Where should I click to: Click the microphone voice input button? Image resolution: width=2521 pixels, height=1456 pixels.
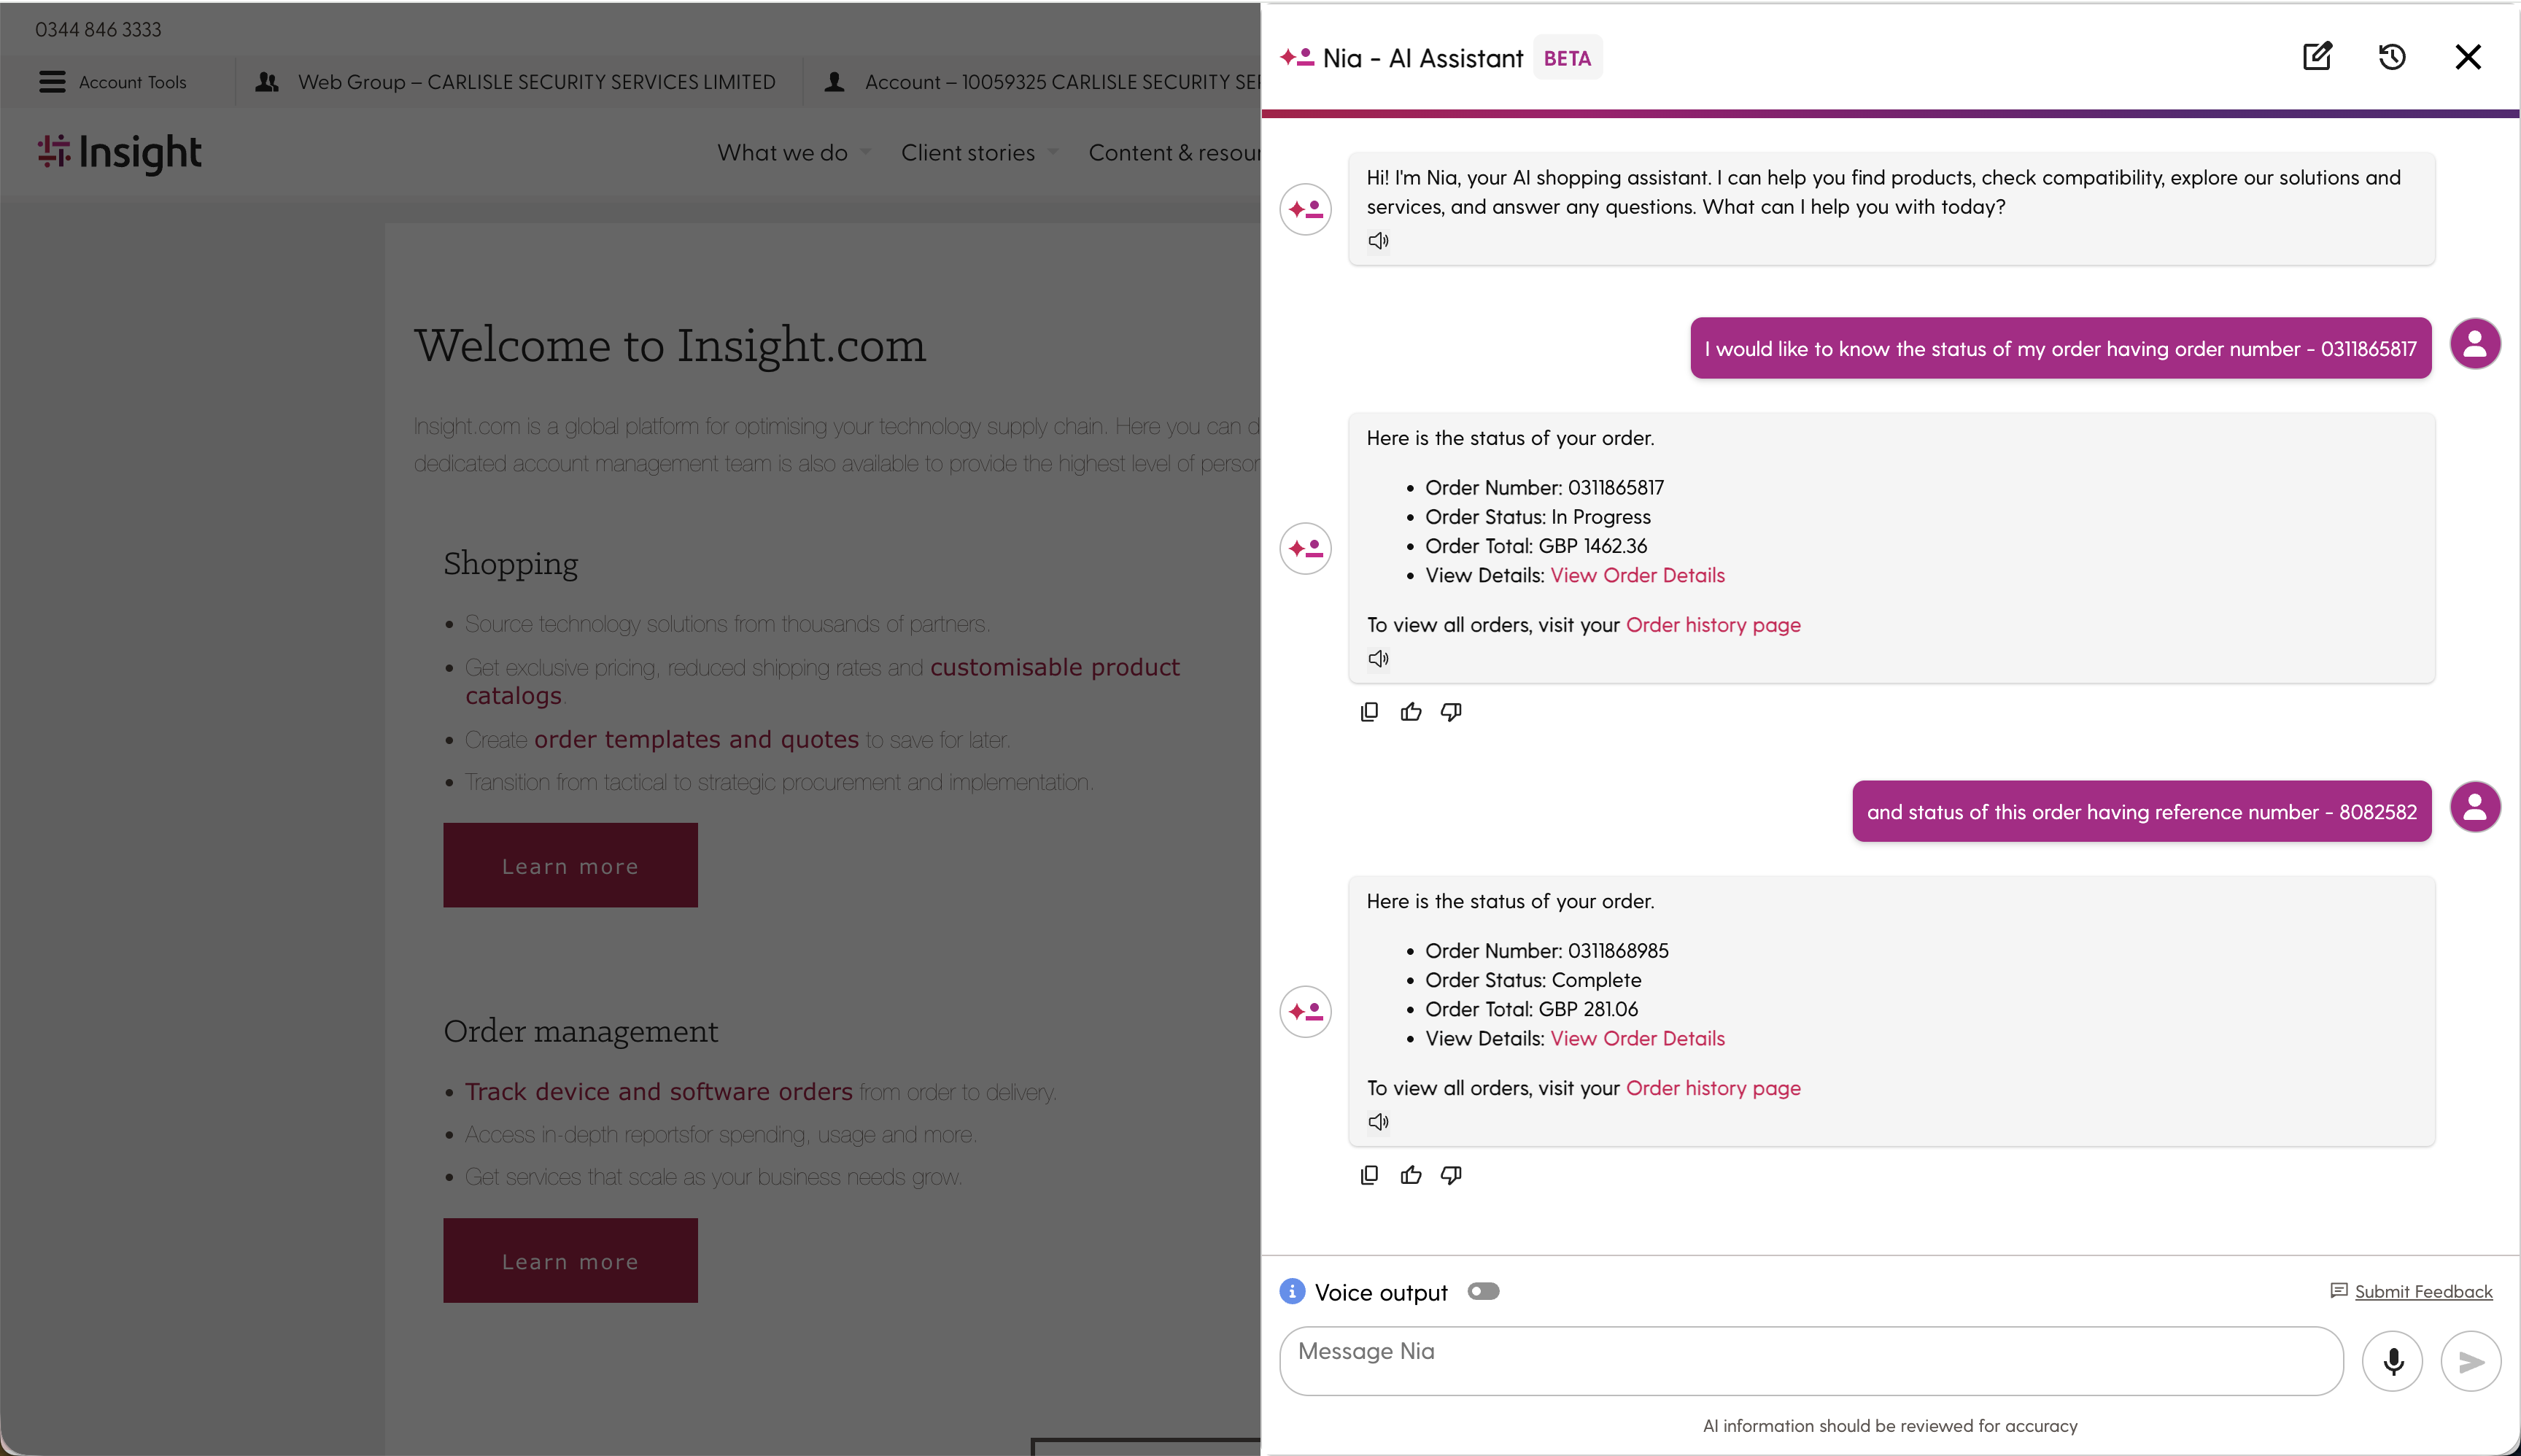(x=2393, y=1361)
